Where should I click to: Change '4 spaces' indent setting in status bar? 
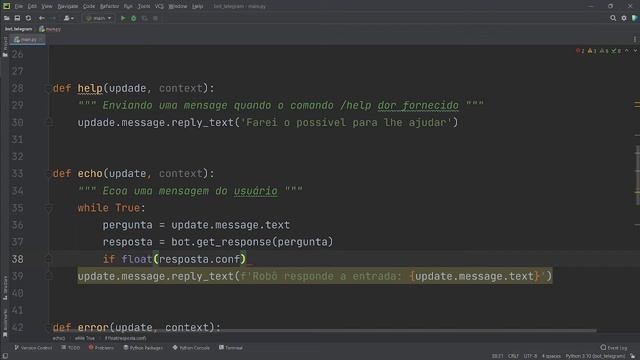point(551,356)
